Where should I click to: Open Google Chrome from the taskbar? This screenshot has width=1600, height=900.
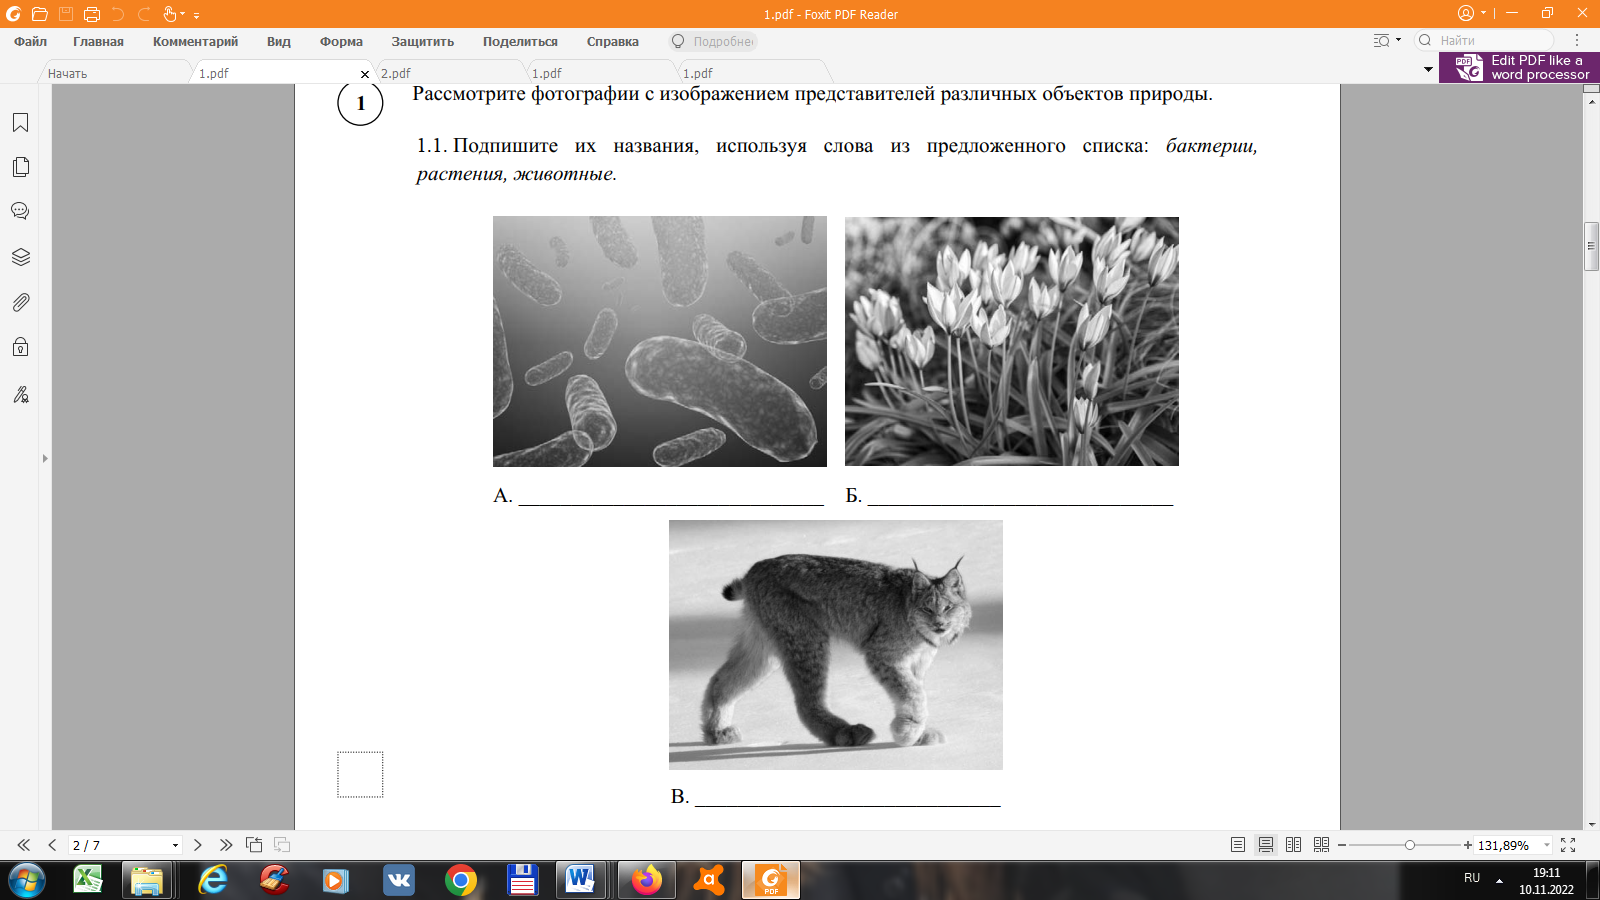pyautogui.click(x=460, y=880)
